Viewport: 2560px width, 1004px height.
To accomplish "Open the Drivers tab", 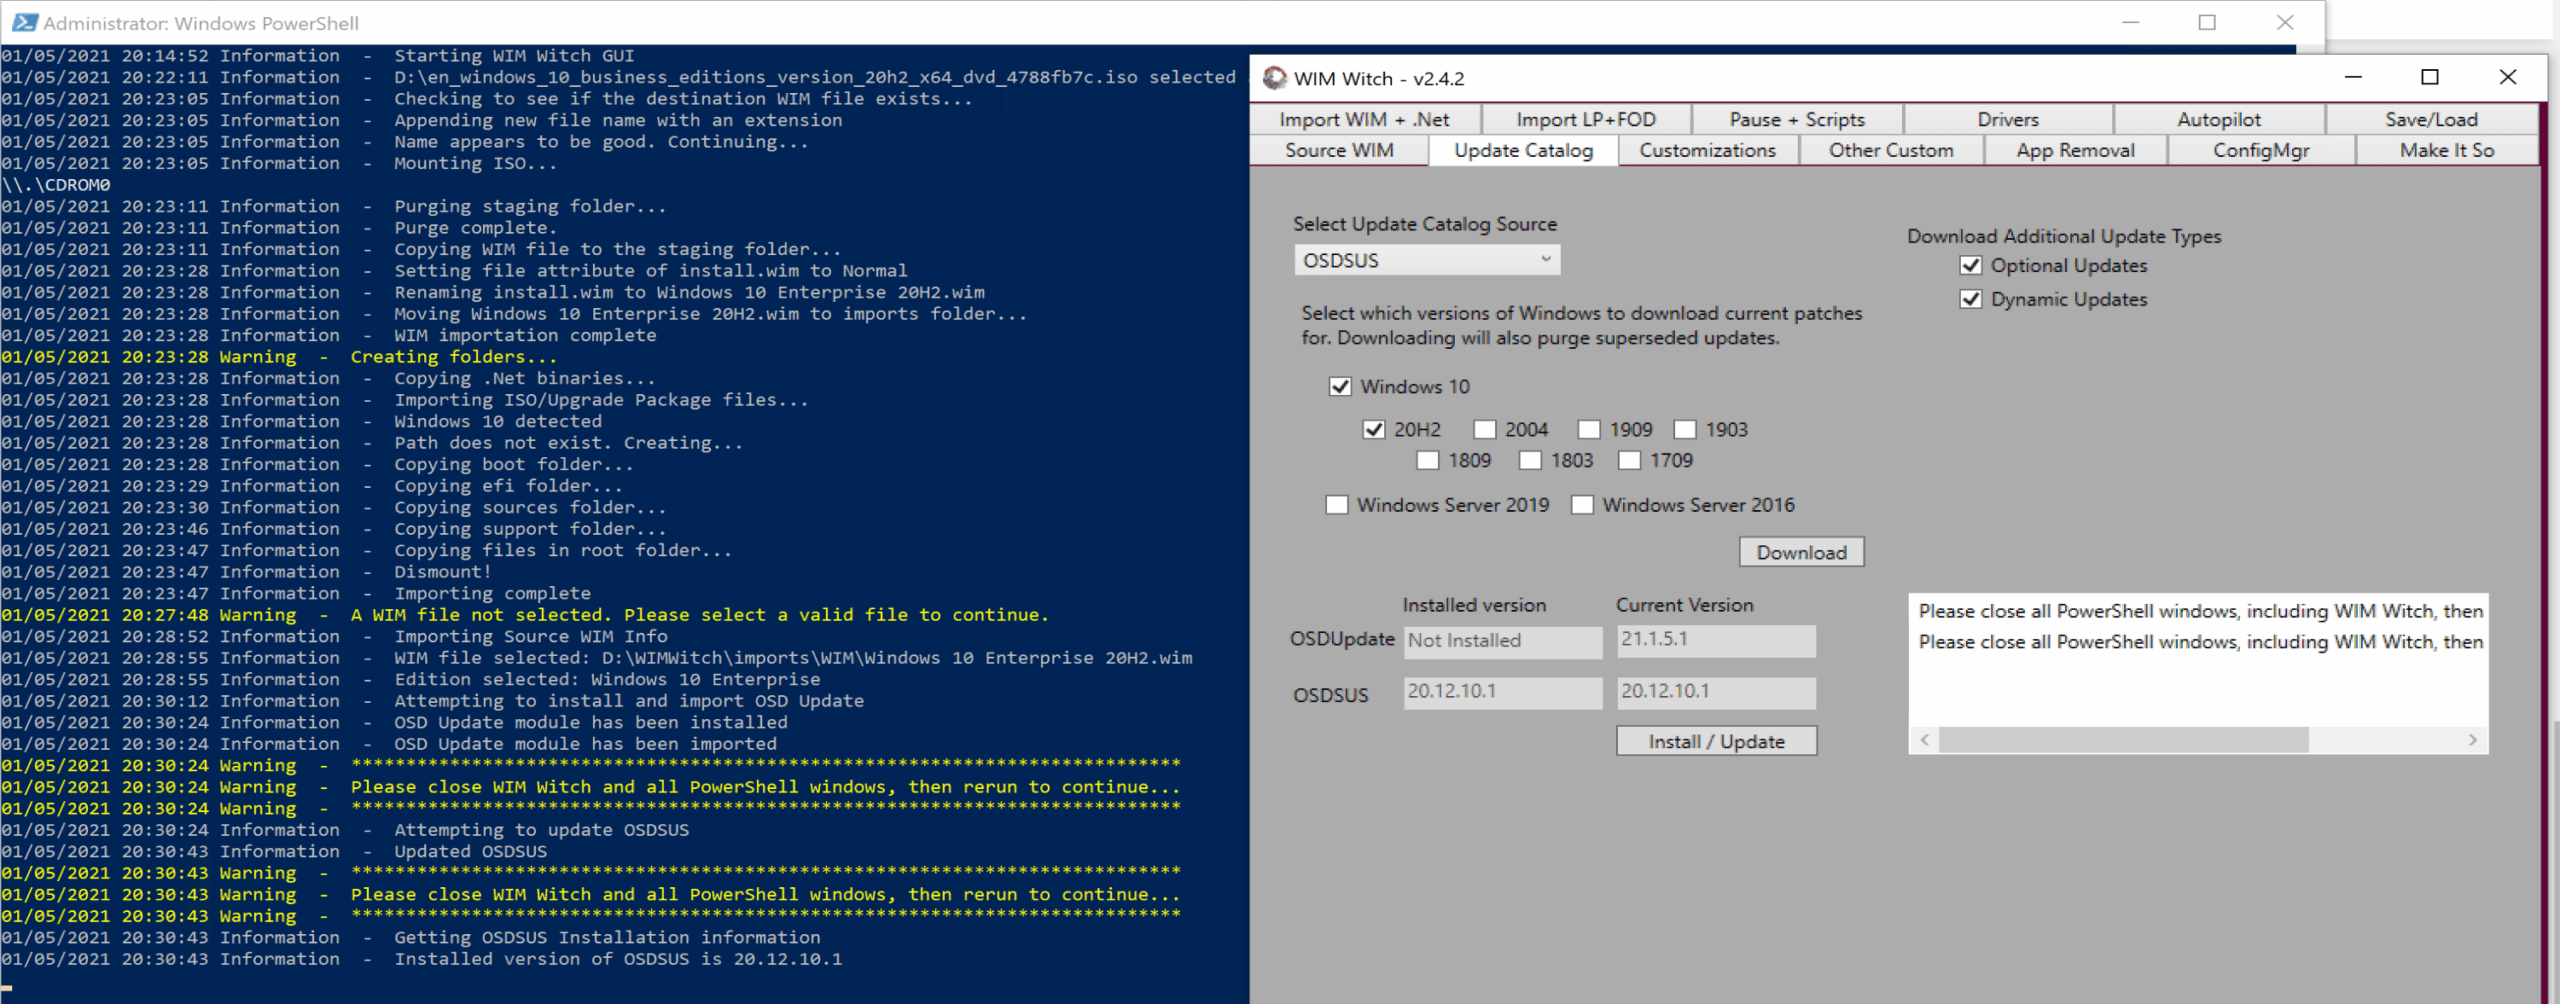I will click(2007, 119).
